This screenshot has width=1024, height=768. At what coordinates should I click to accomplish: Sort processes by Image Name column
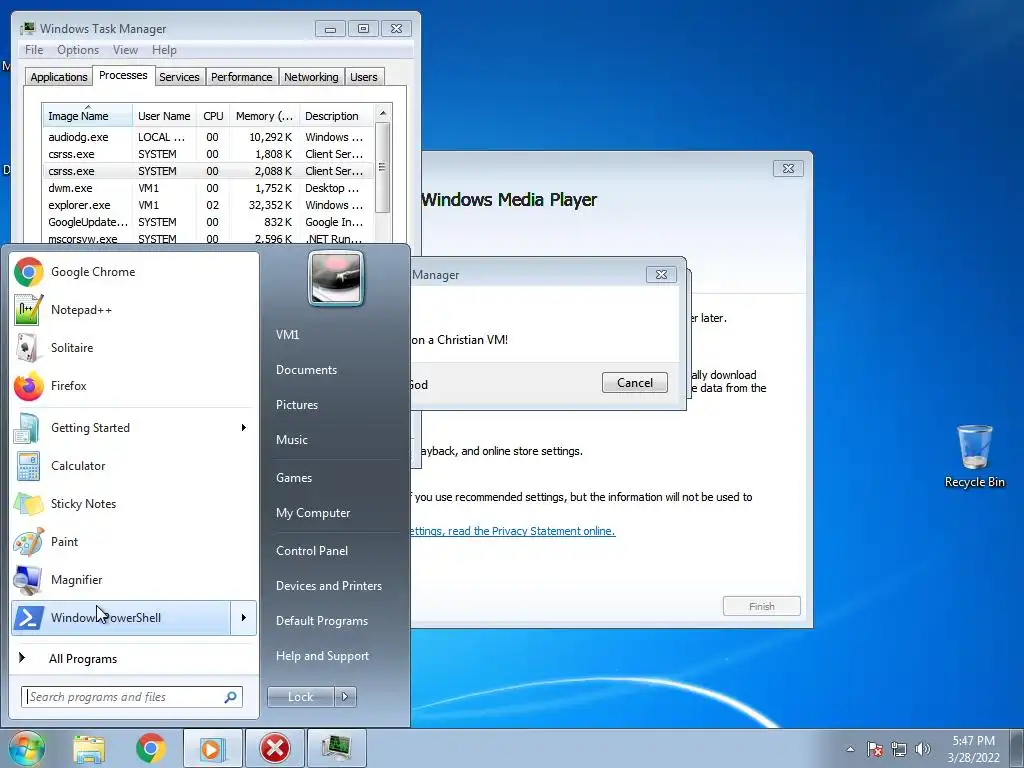tap(88, 116)
